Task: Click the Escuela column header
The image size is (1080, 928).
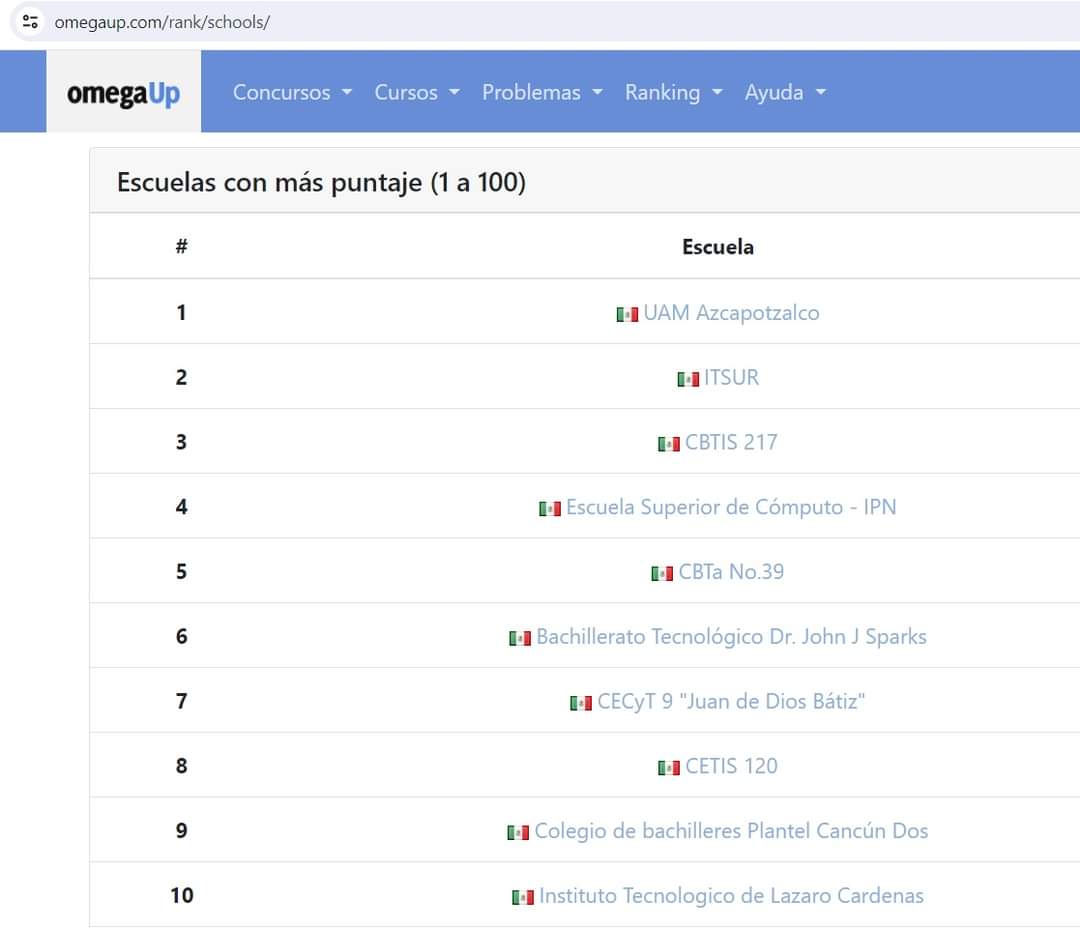Action: (718, 247)
